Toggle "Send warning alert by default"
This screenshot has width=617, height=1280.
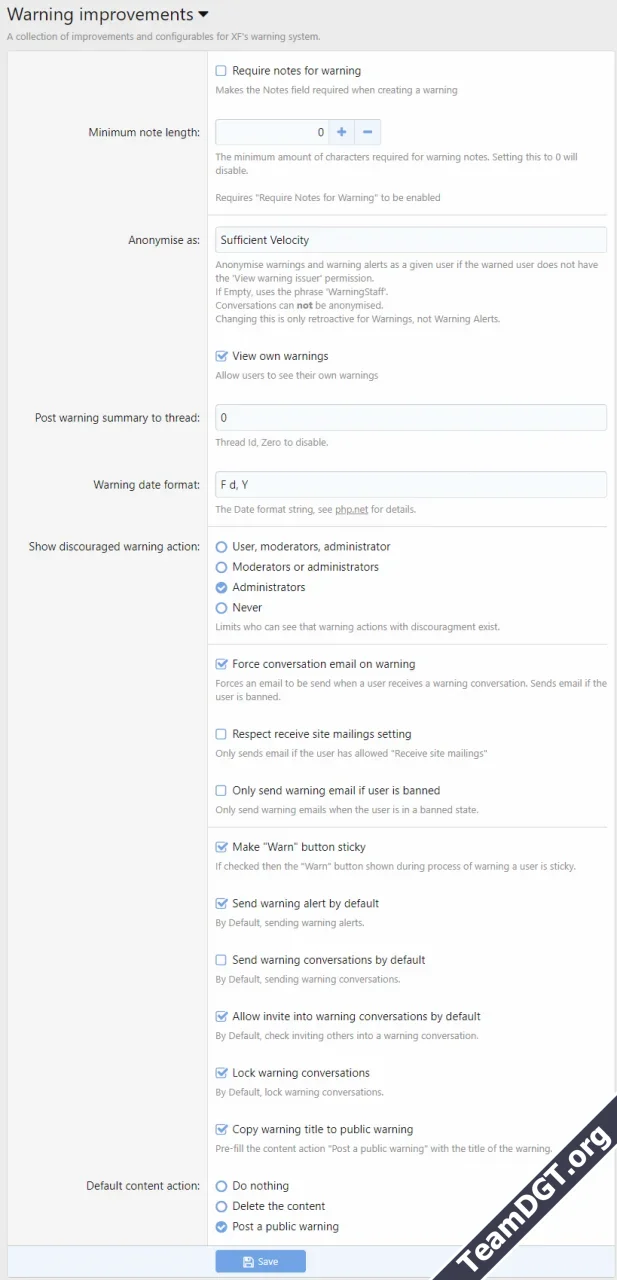[x=222, y=903]
